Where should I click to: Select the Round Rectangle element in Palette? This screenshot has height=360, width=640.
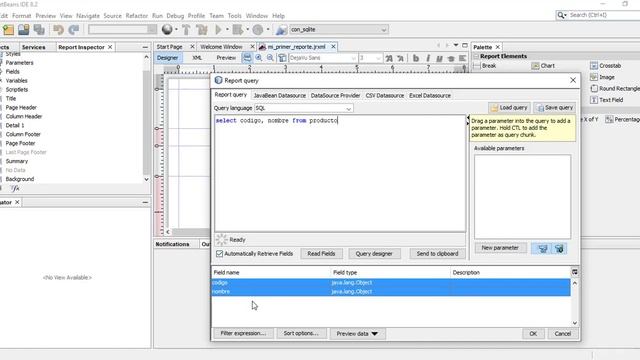615,89
